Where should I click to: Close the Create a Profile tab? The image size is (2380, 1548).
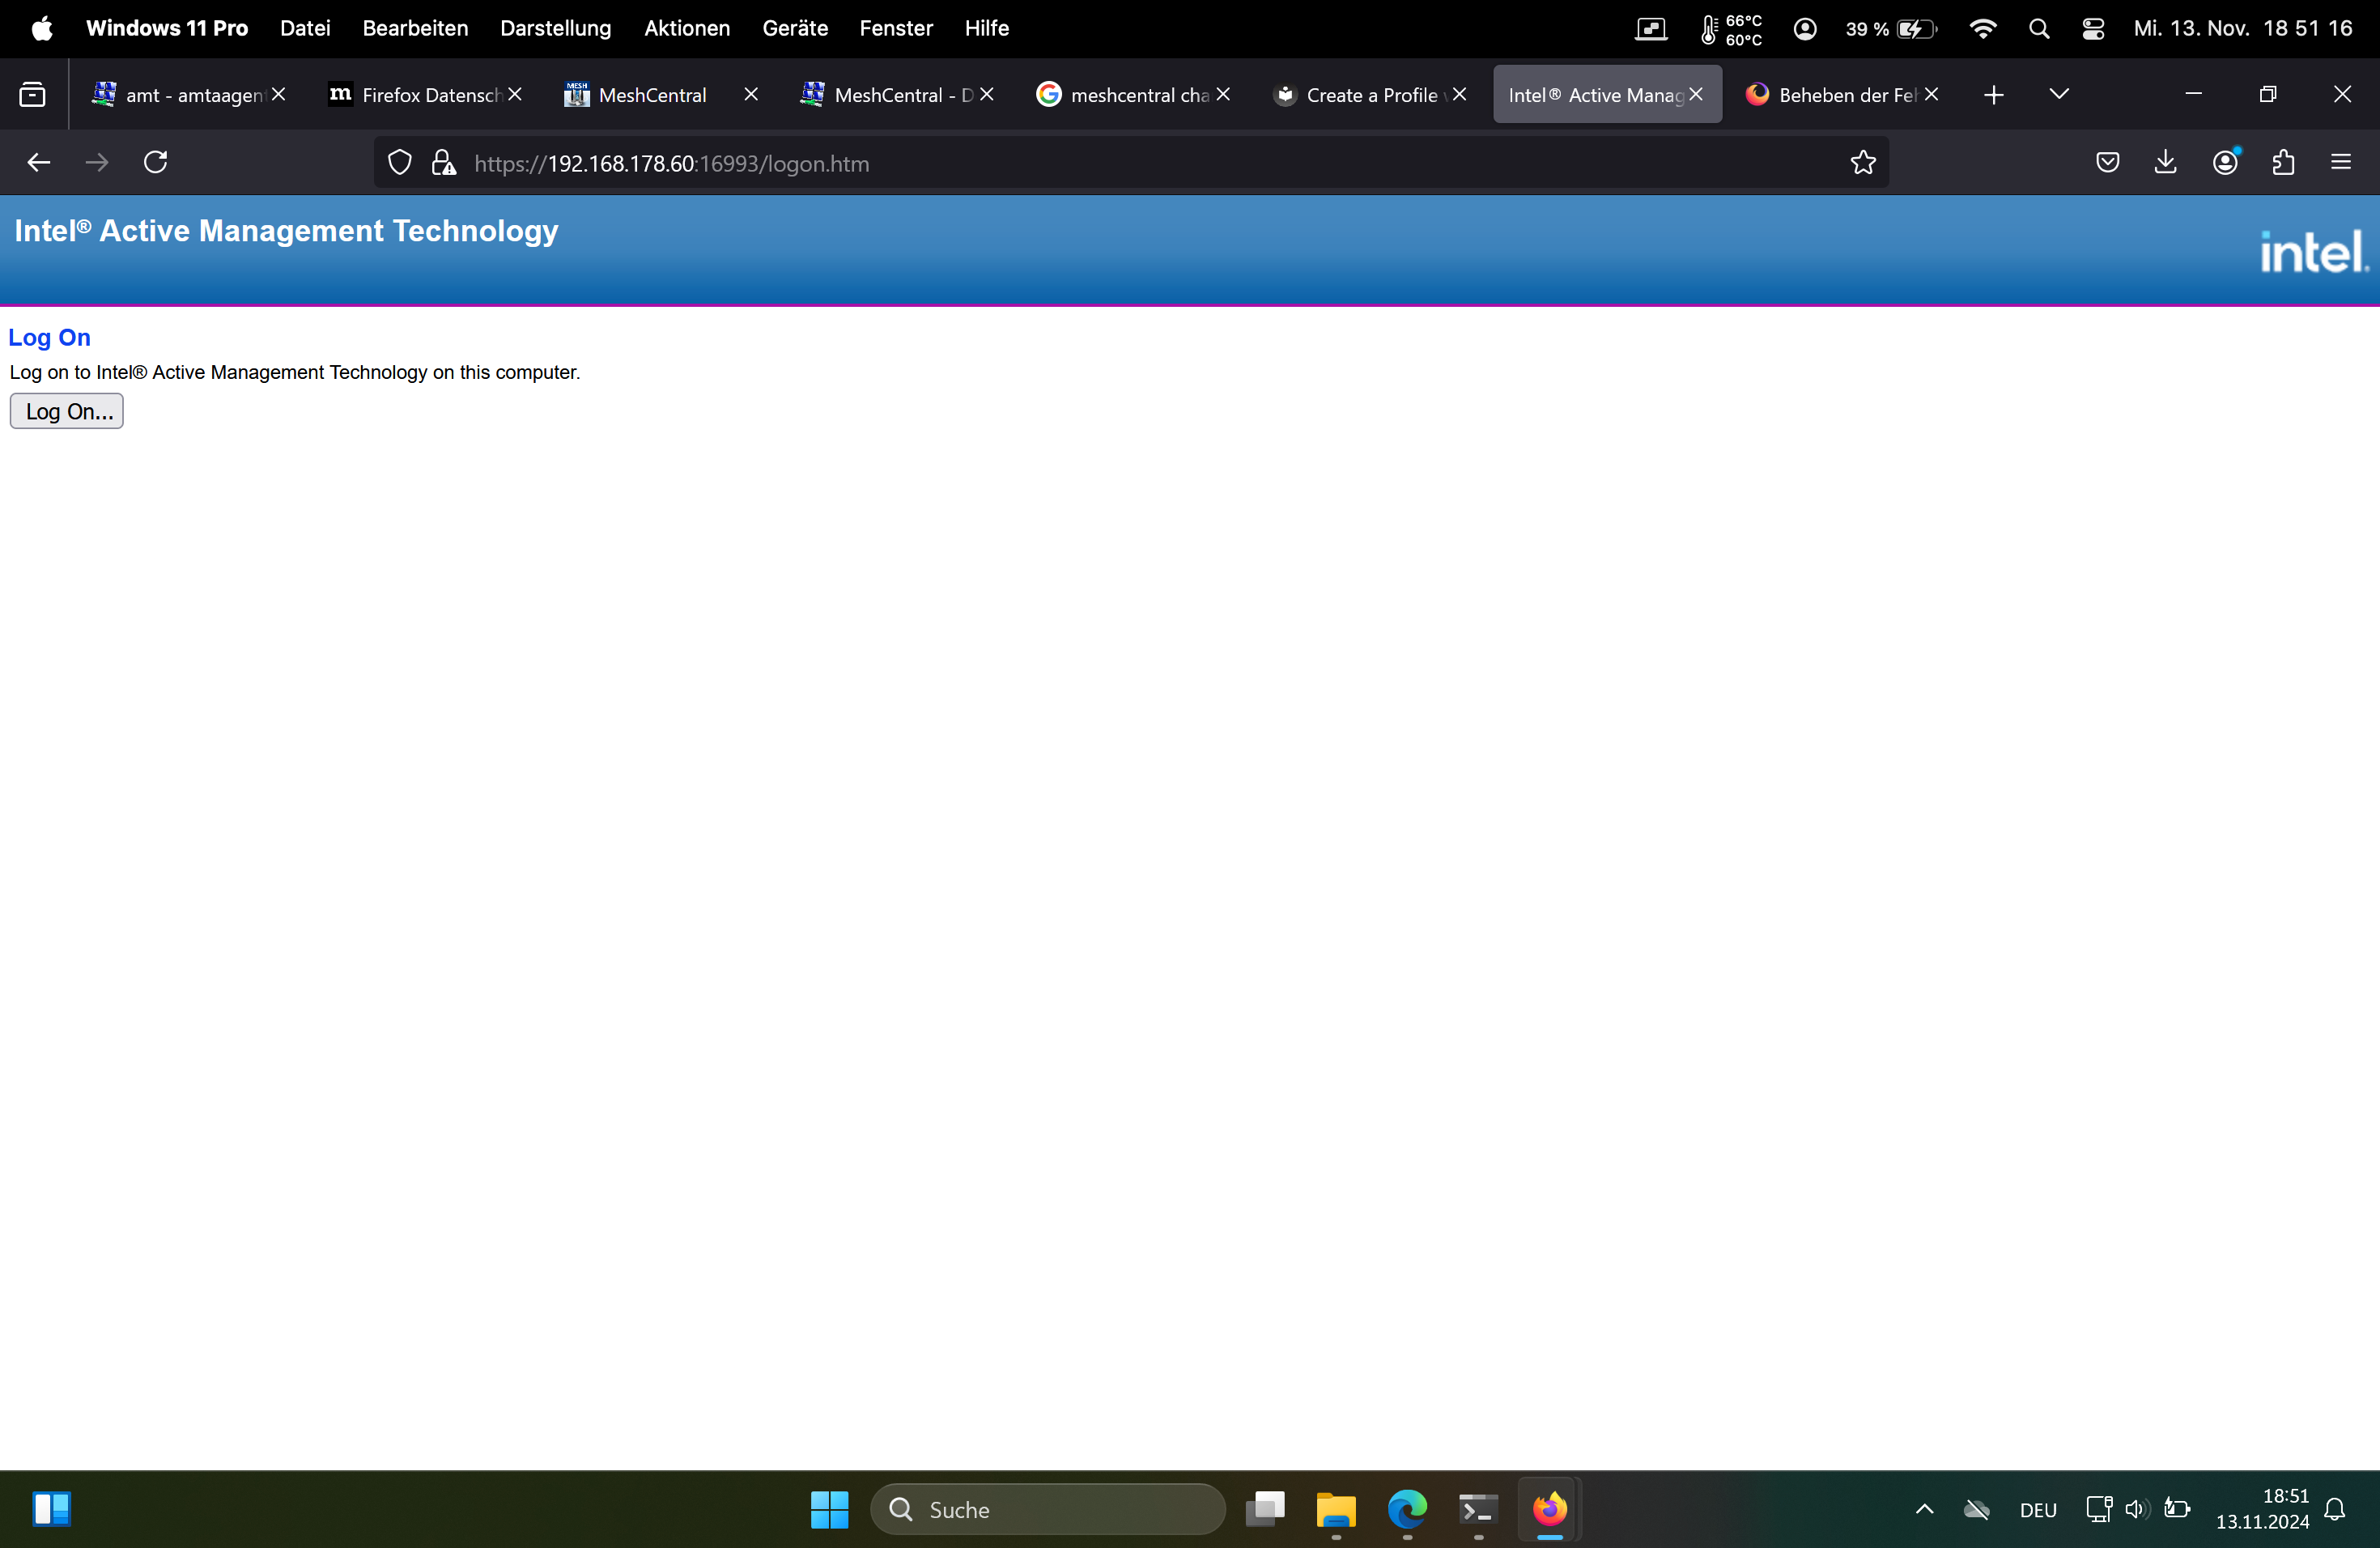click(x=1460, y=94)
